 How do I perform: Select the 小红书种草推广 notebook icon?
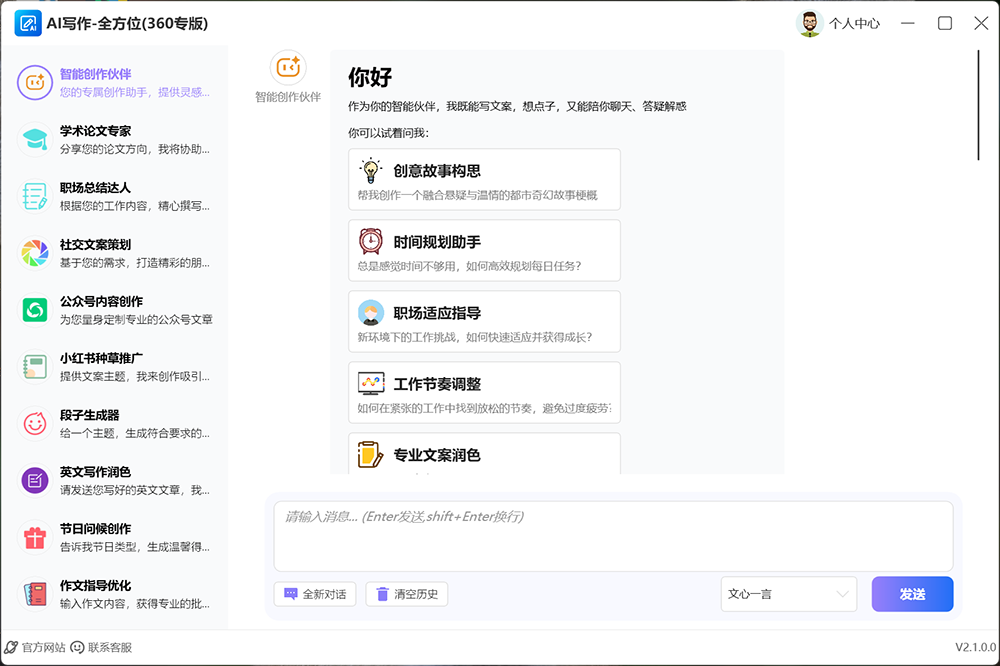[x=35, y=367]
